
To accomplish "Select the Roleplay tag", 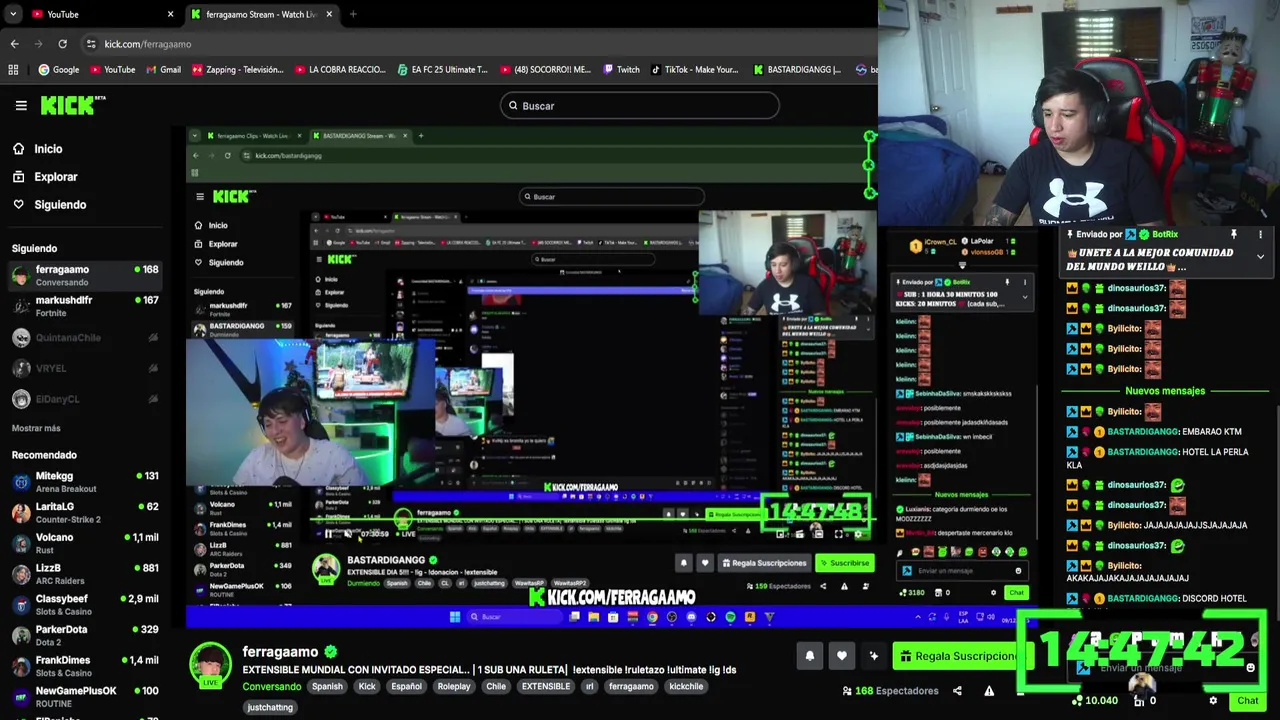I will click(x=454, y=687).
